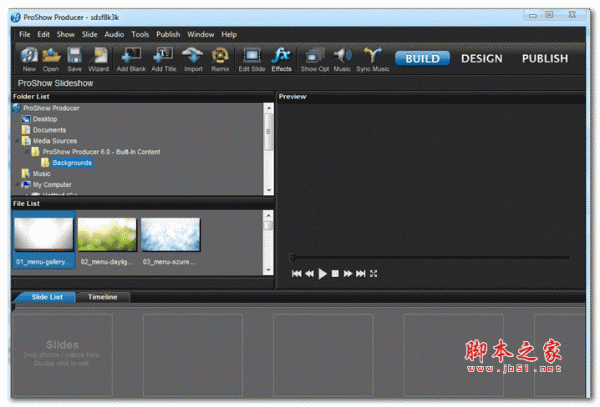Select the Desktop folder
Viewport: 600px width, 407px height.
[45, 119]
